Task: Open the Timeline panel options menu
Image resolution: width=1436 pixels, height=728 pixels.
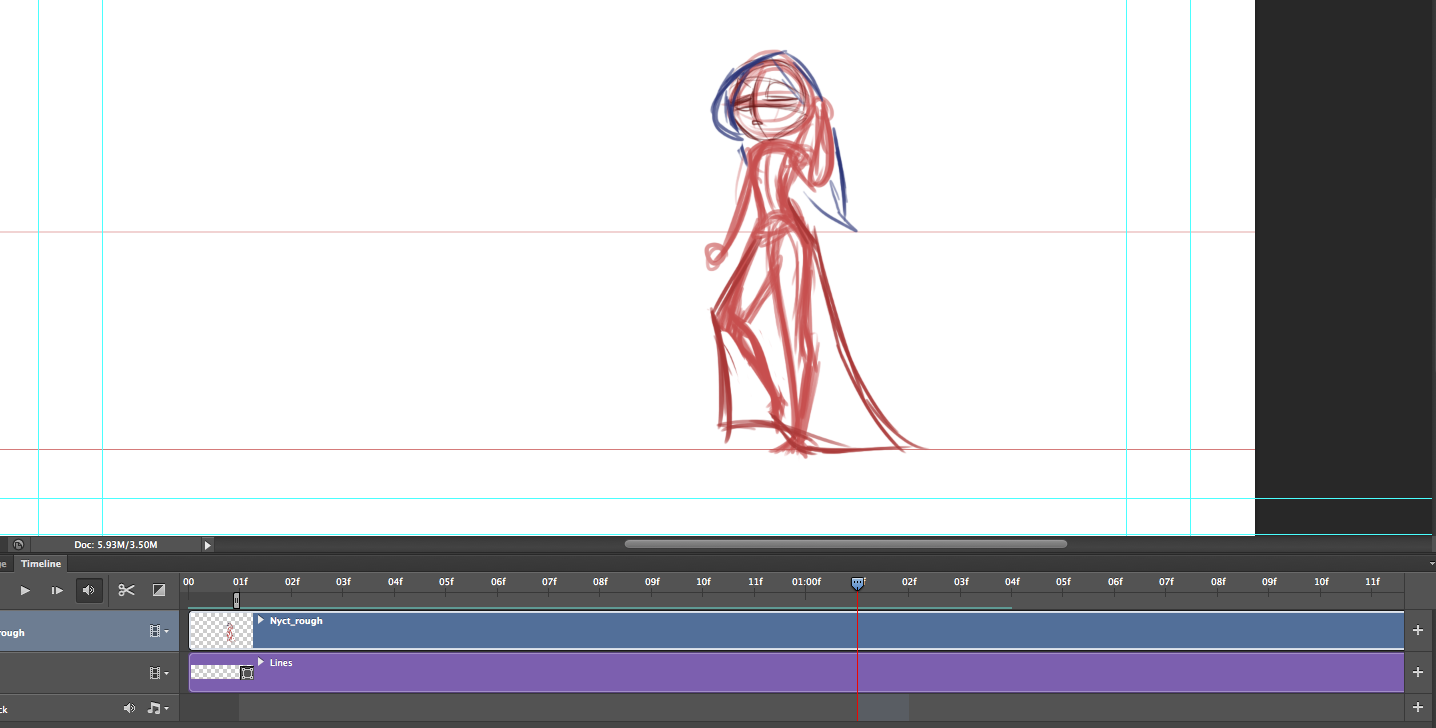Action: (1430, 564)
